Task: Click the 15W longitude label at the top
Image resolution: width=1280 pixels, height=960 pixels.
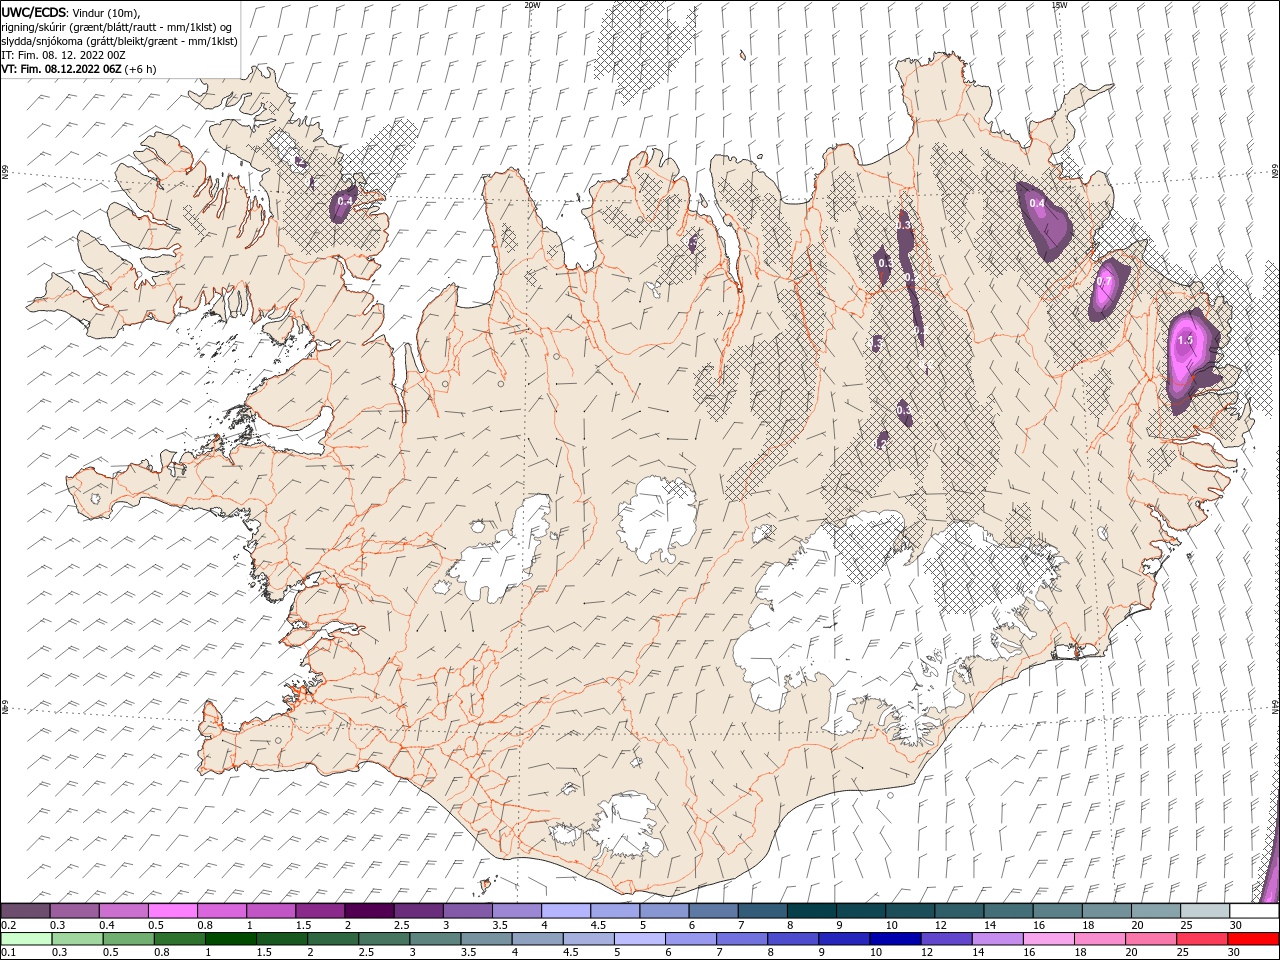Action: 1059,5
